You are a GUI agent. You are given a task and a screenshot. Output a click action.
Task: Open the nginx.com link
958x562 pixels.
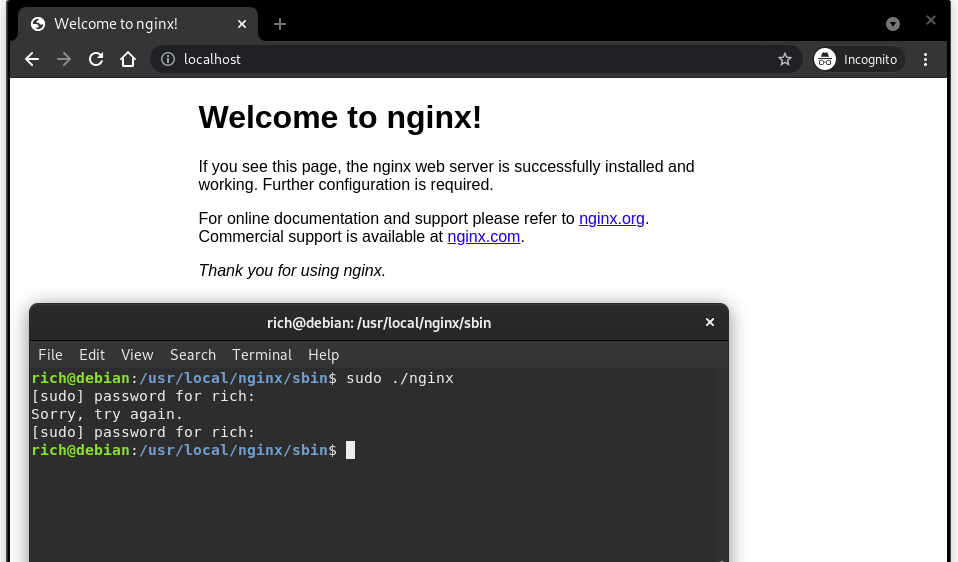point(483,237)
